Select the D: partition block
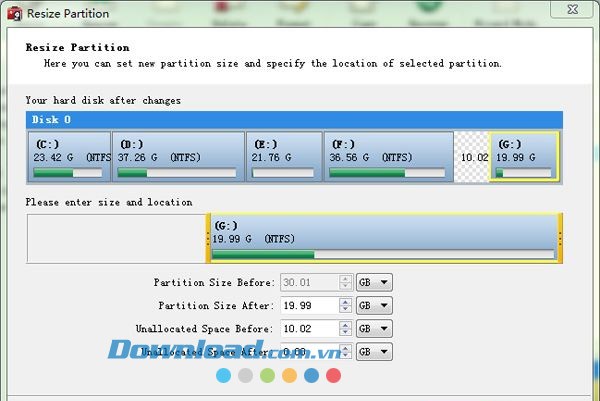This screenshot has height=401, width=600. (178, 157)
